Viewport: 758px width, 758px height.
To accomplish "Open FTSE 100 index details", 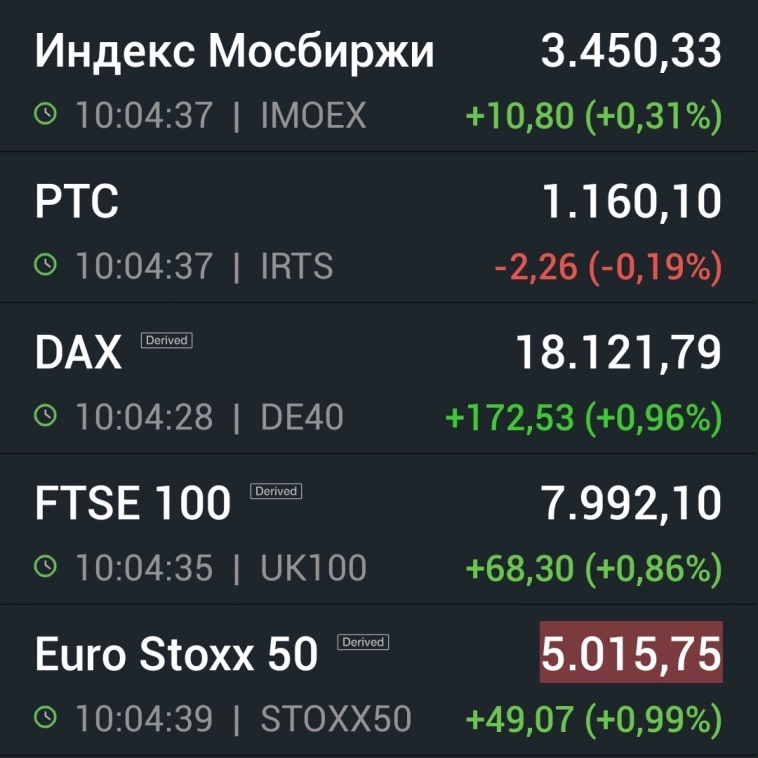I will (x=132, y=504).
